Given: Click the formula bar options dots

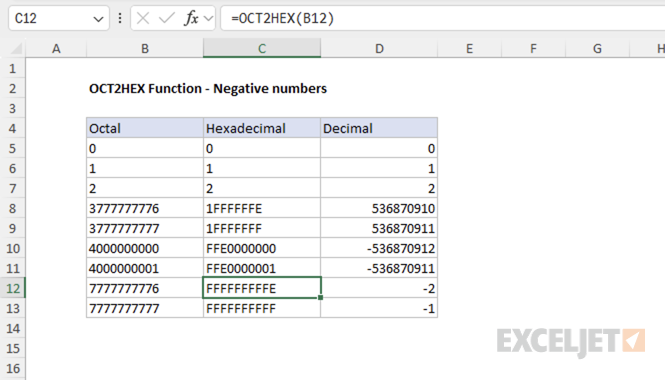Looking at the screenshot, I should coord(120,18).
